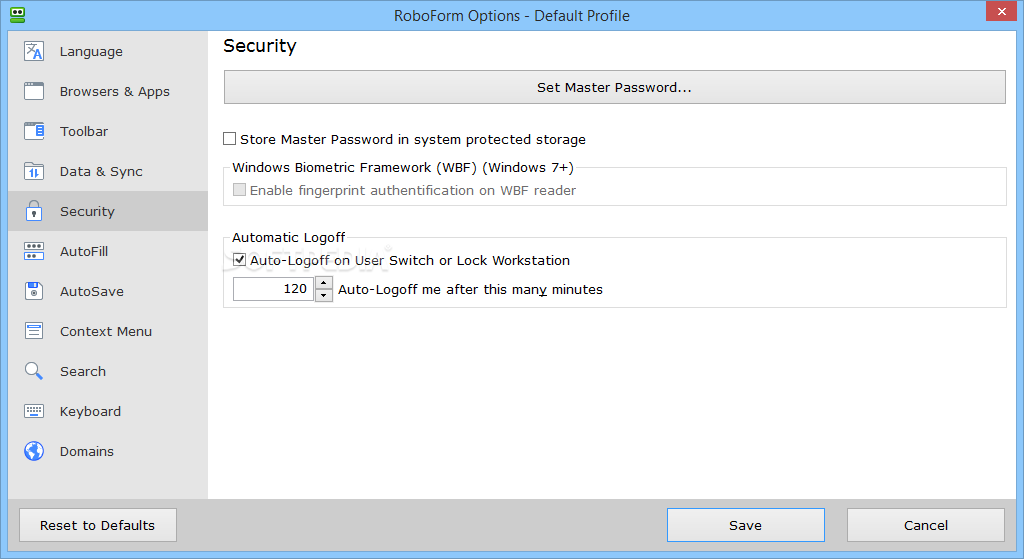1024x559 pixels.
Task: Open the Context Menu settings page
Action: 108,331
